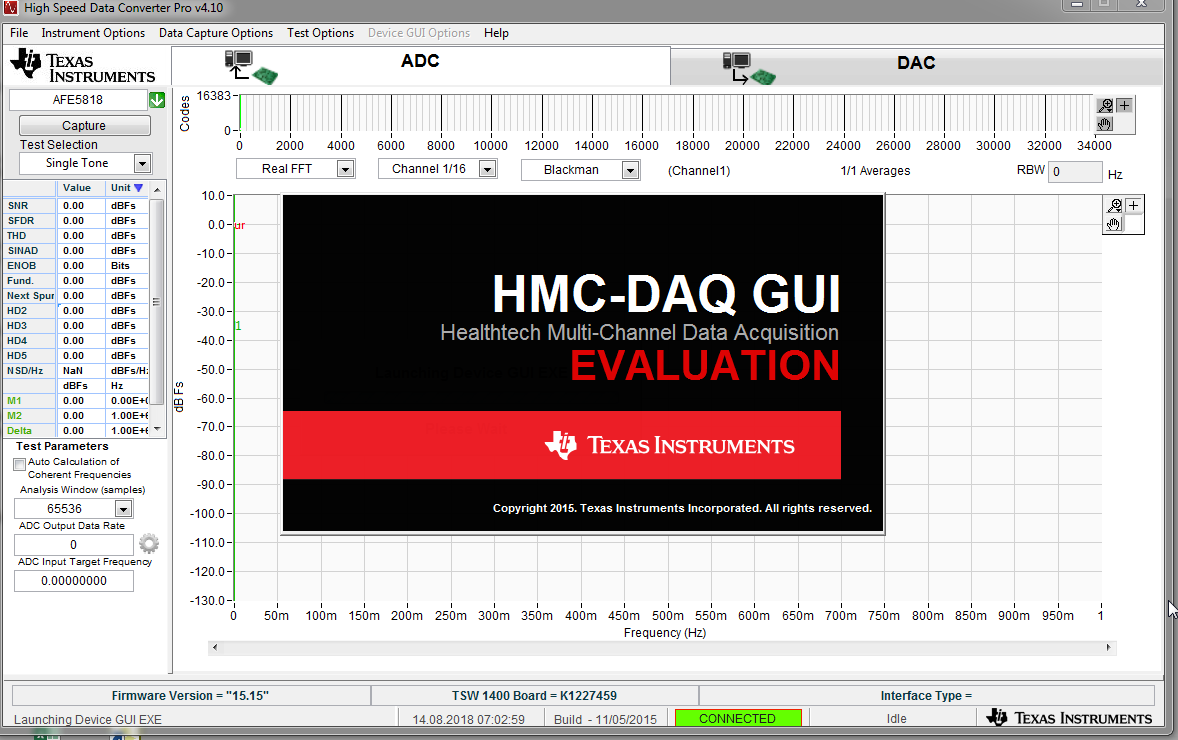Click the results table scroll down arrow
Screen dimensions: 1178x740
point(157,430)
